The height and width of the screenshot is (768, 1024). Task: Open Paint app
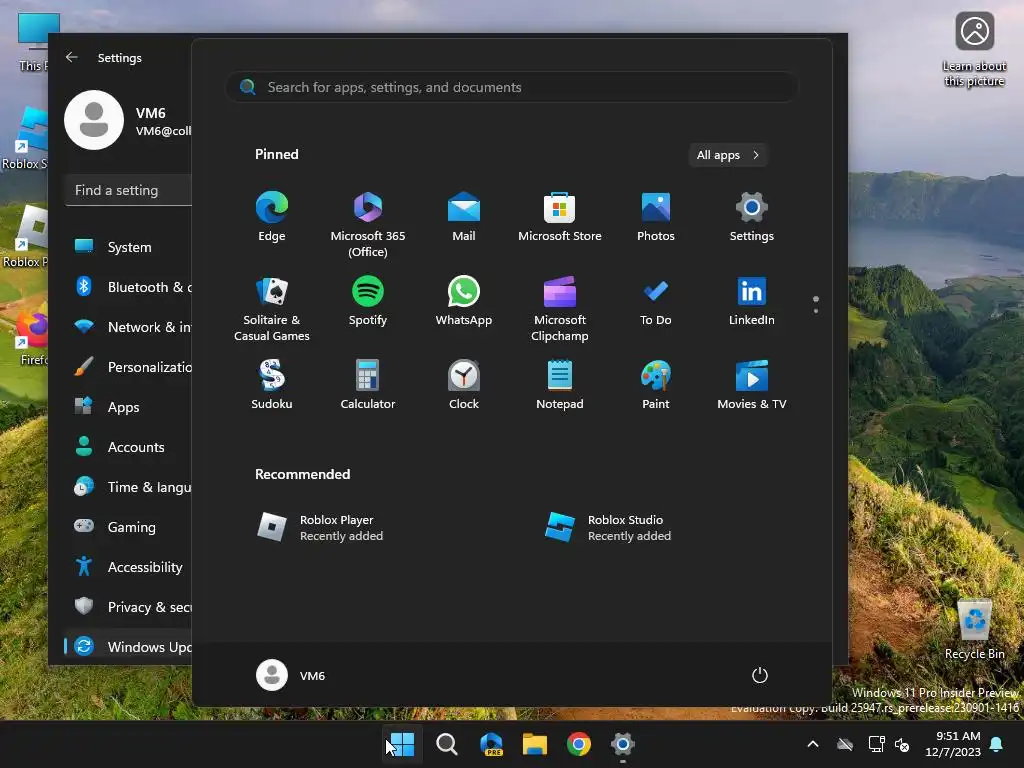click(x=656, y=385)
